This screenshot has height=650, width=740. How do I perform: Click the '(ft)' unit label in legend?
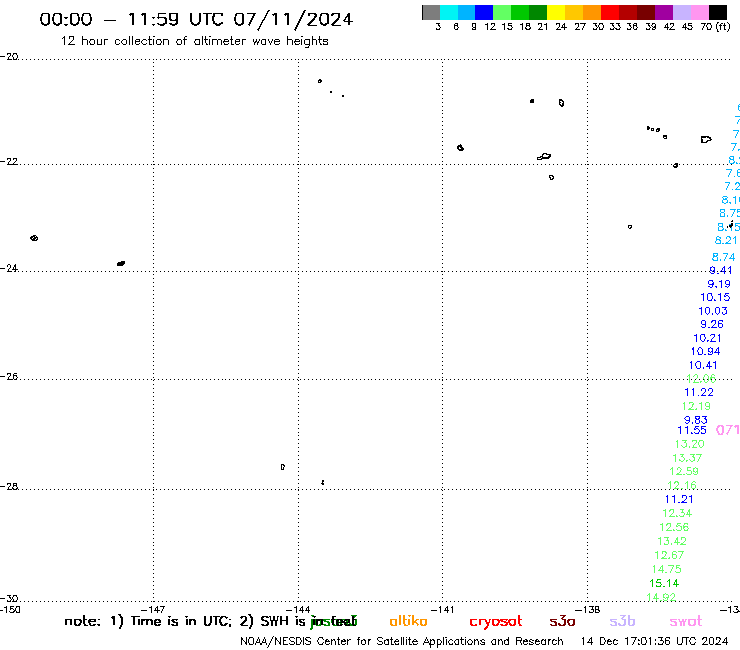click(723, 26)
